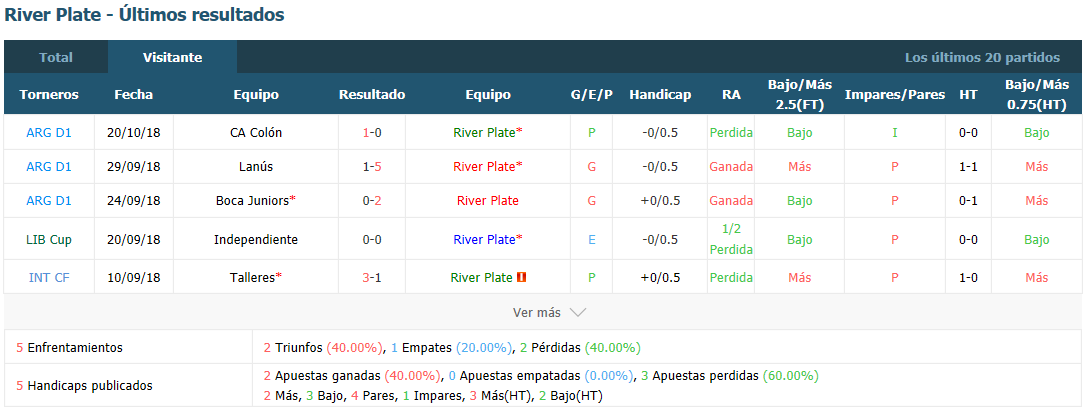The height and width of the screenshot is (409, 1086).
Task: Click the Lanús team name
Action: click(x=256, y=167)
